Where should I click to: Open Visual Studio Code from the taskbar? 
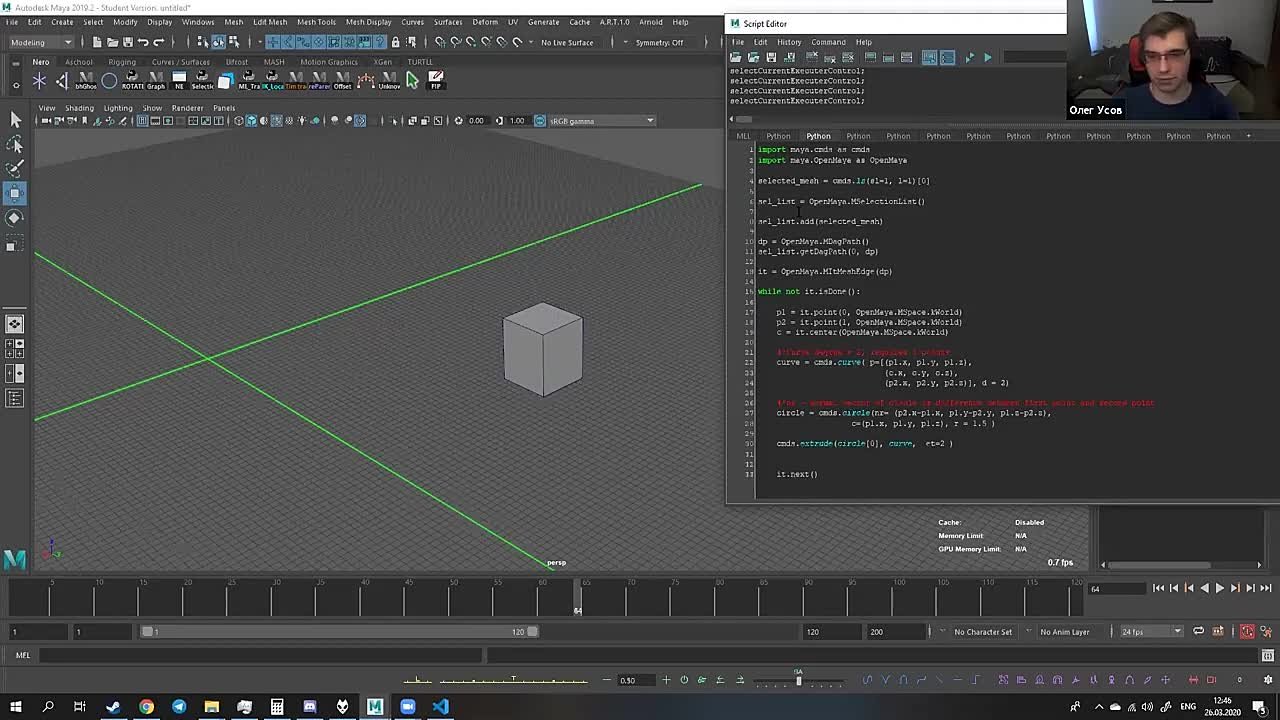440,707
